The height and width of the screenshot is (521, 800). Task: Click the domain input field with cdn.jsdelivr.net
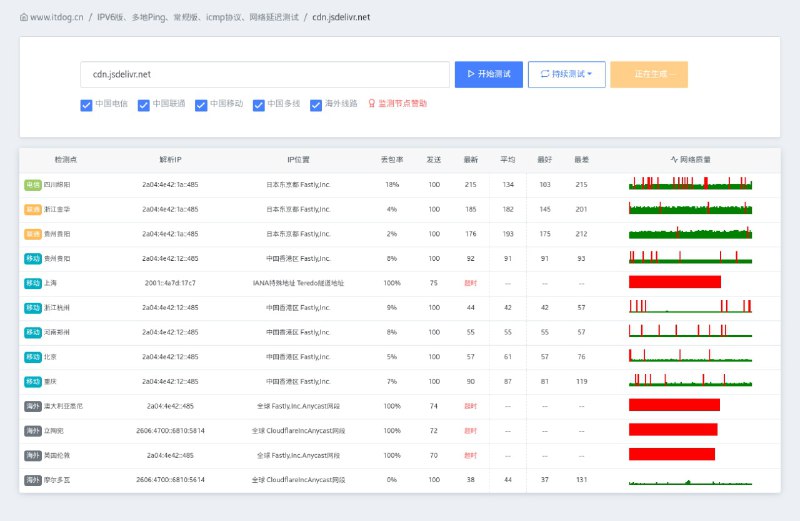[x=265, y=74]
